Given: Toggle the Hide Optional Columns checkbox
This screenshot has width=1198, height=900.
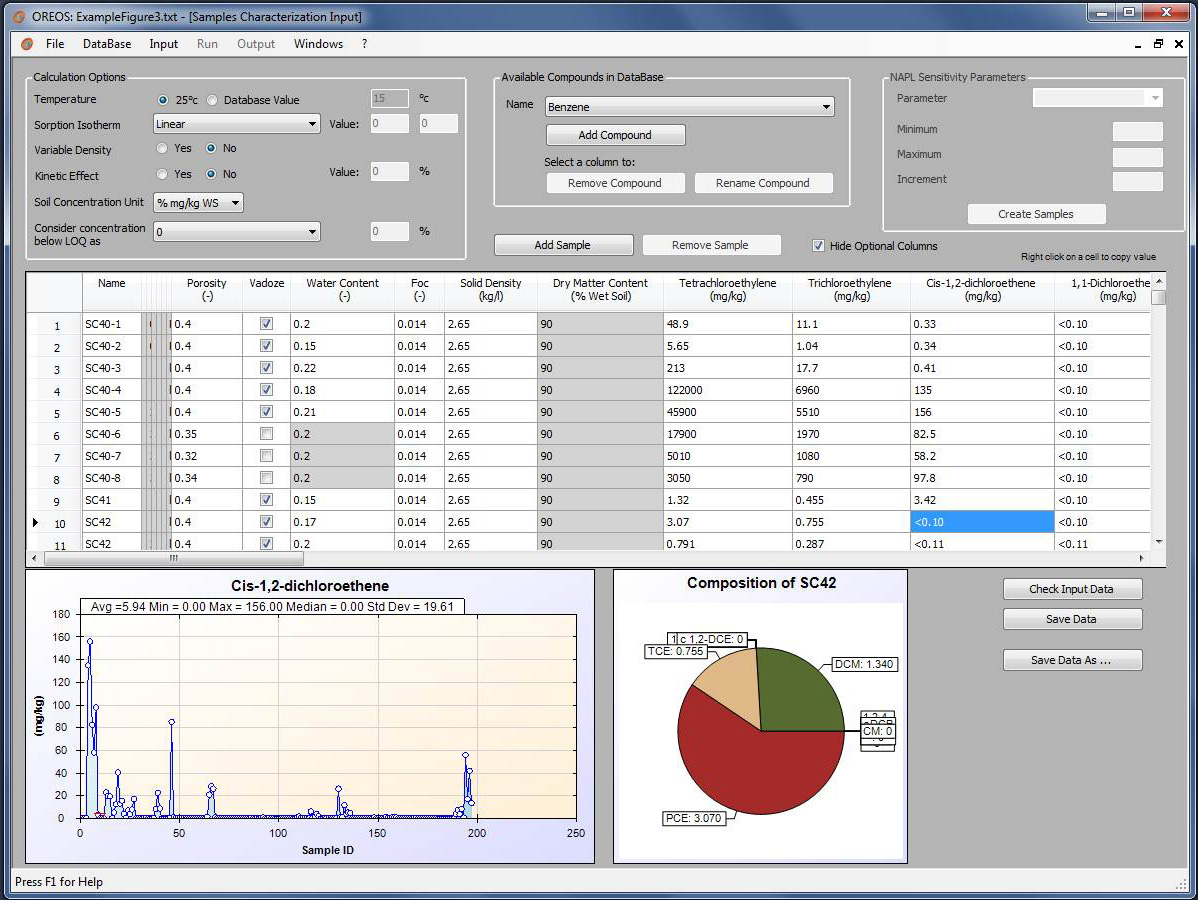Looking at the screenshot, I should 819,246.
